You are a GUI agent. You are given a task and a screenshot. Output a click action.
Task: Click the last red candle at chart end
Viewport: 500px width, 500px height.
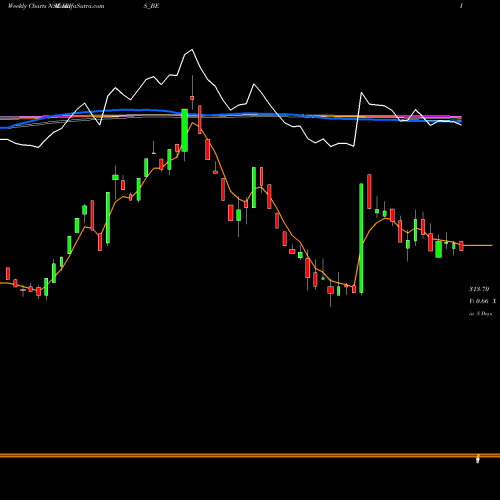(461, 246)
